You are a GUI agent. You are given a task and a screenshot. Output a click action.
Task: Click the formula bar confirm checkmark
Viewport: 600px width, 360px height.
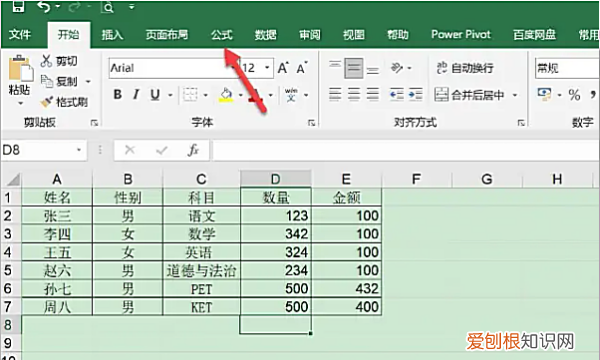[x=162, y=150]
